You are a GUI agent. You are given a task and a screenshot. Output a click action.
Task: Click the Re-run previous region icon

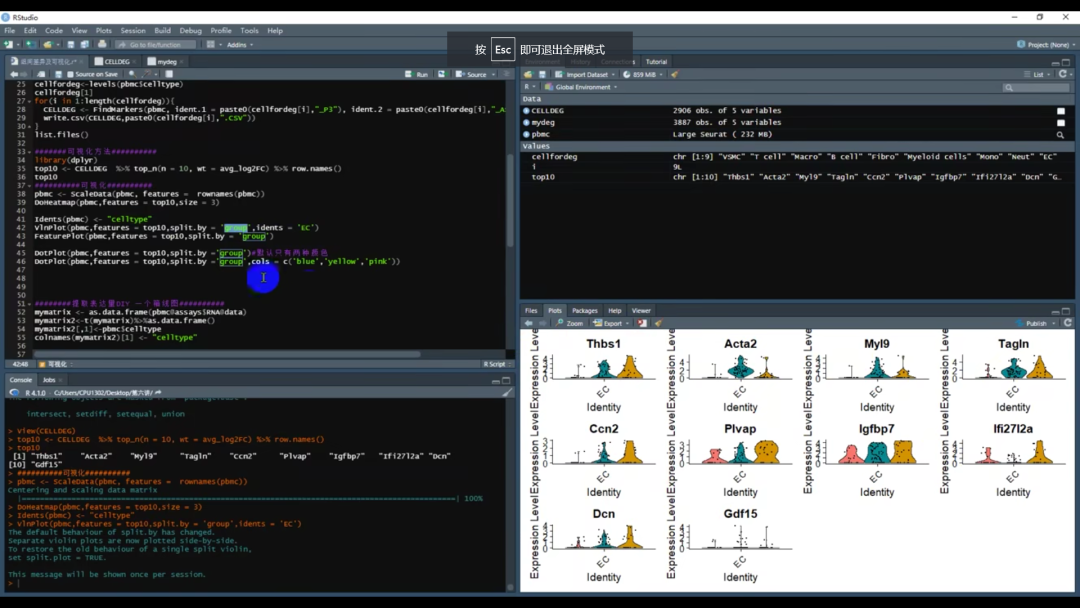tap(442, 74)
